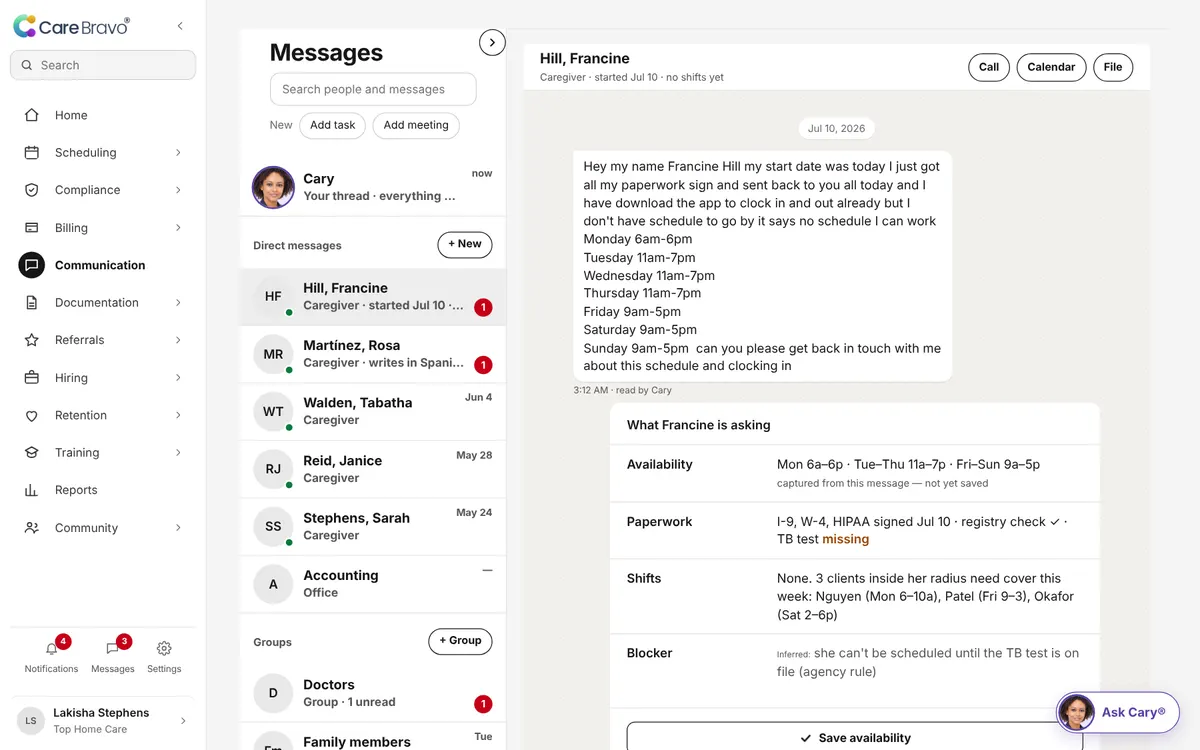Click the '3:12 AM · read by Cary' timestamp

623,390
